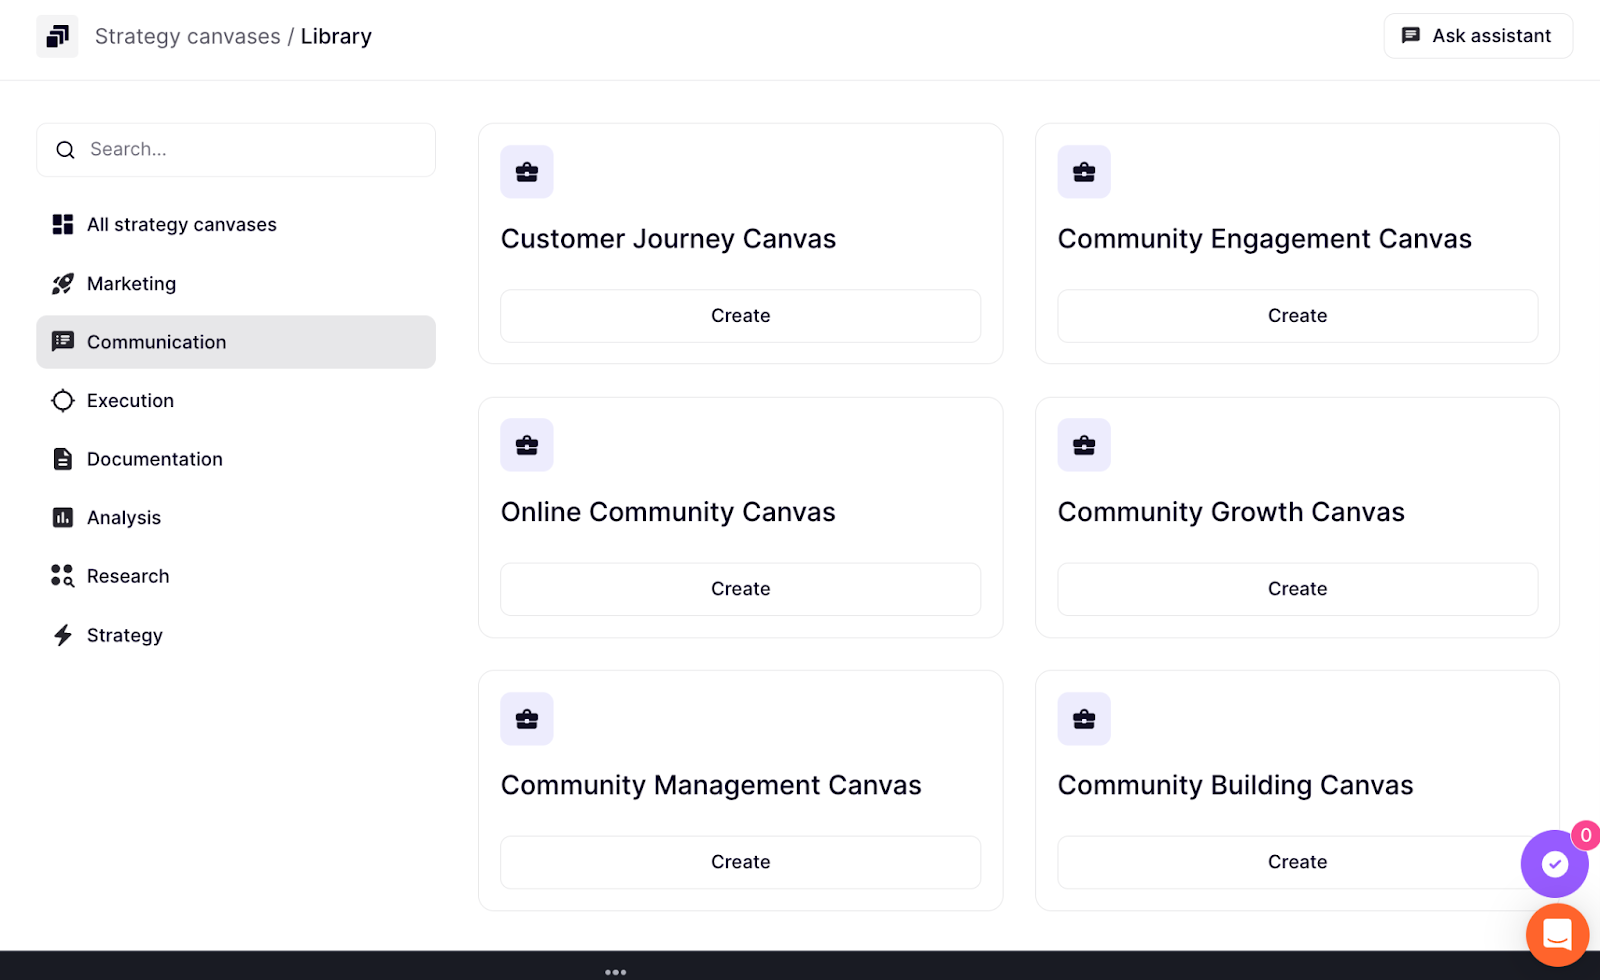
Task: Click the Community Management Canvas briefcase icon
Action: pyautogui.click(x=527, y=719)
